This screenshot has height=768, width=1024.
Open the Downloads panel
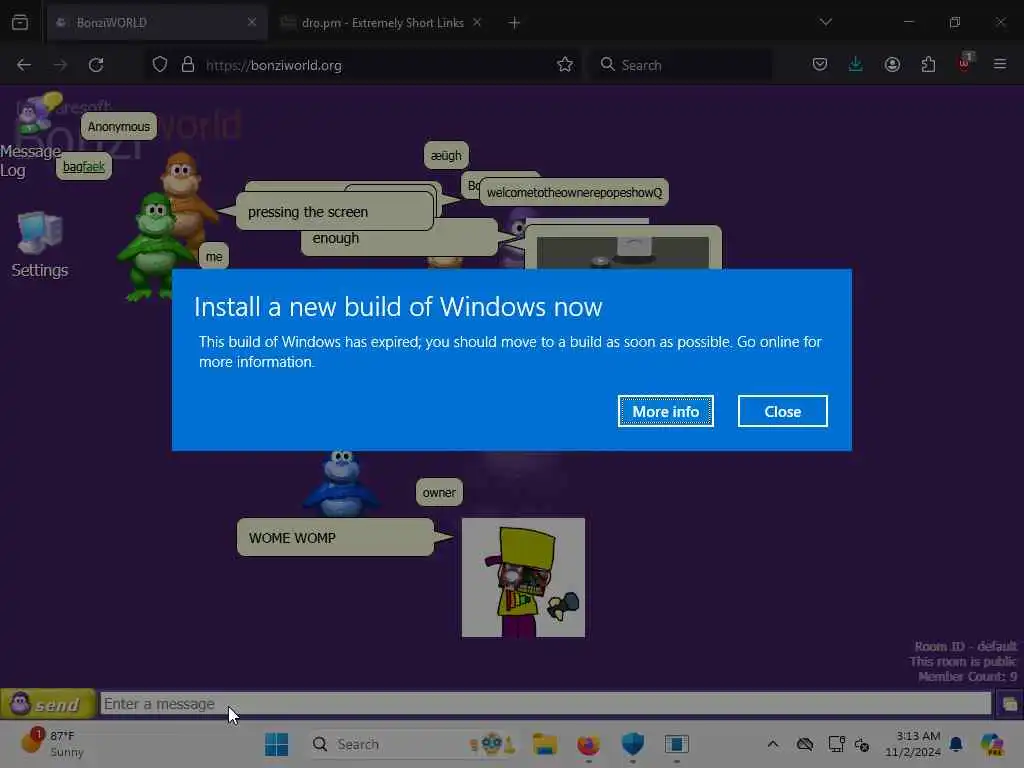click(856, 65)
